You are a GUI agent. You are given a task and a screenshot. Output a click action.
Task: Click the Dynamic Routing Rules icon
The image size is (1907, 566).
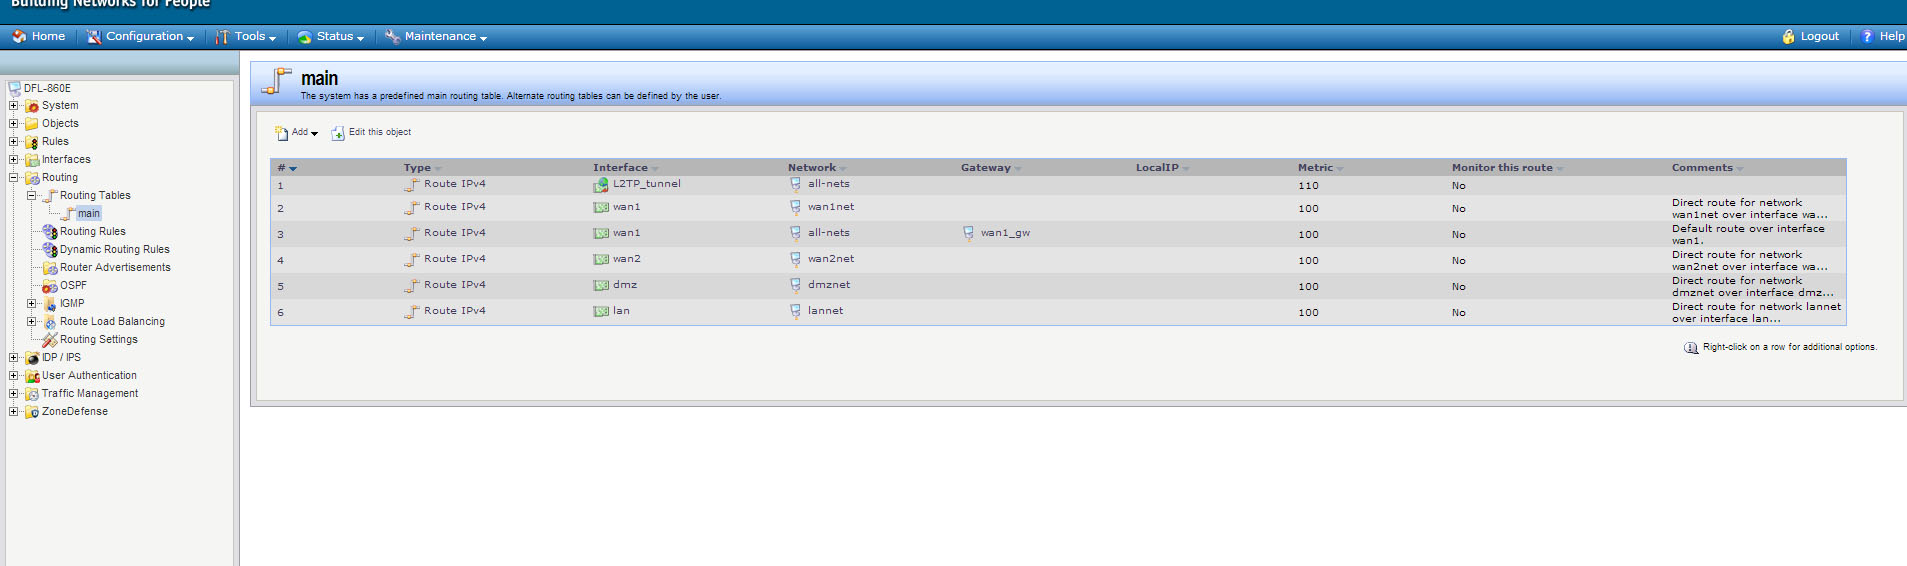pyautogui.click(x=49, y=250)
